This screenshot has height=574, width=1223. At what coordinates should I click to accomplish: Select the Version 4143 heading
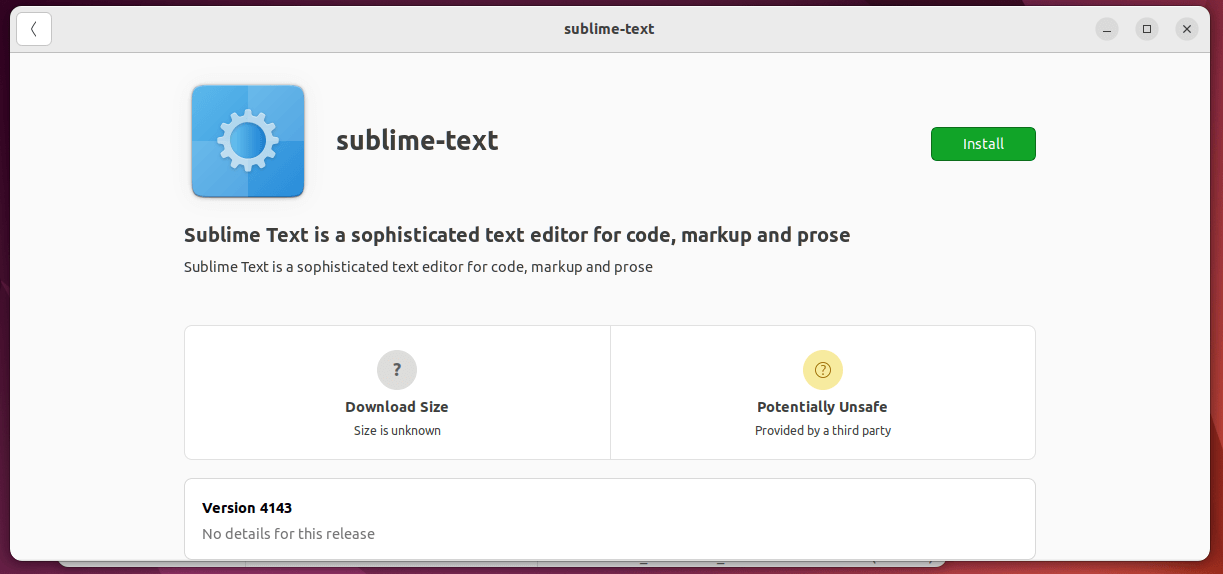point(247,508)
